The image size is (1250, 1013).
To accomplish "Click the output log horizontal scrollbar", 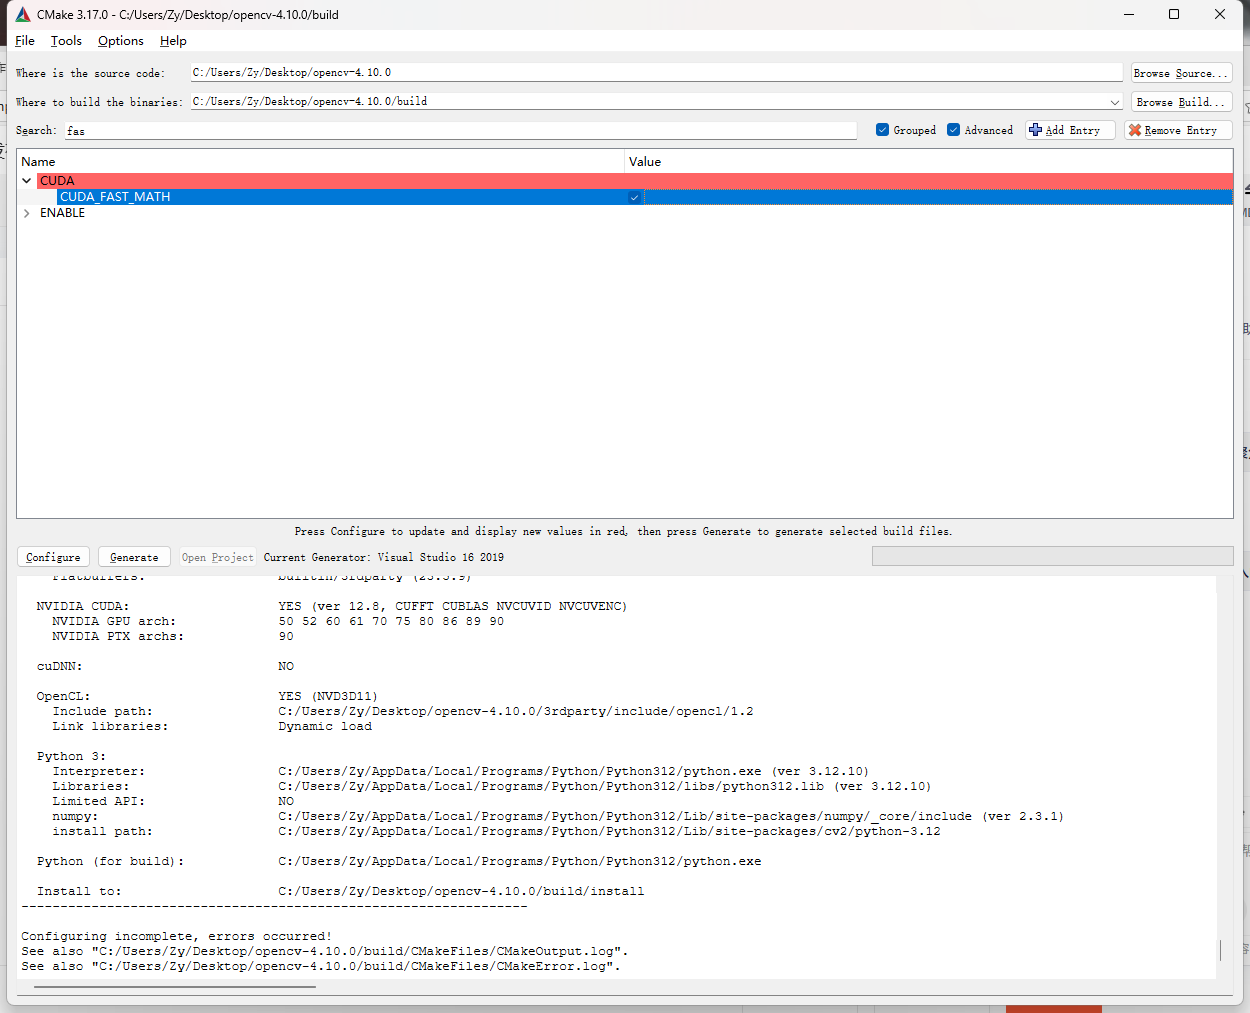I will [x=175, y=986].
